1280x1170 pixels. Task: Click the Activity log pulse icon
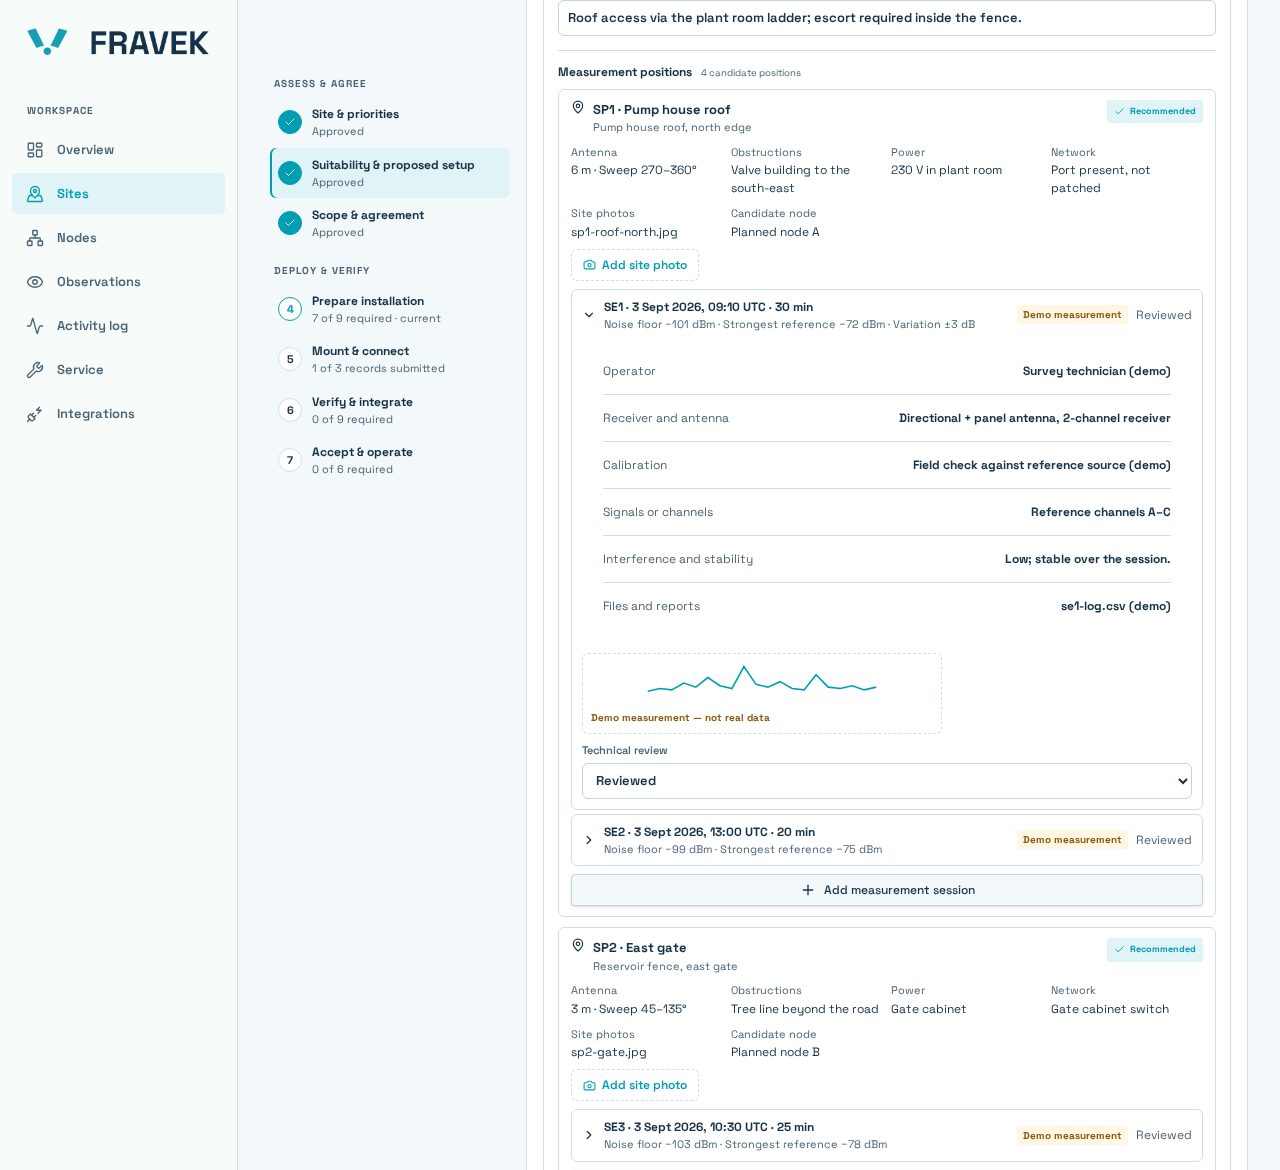coord(35,326)
